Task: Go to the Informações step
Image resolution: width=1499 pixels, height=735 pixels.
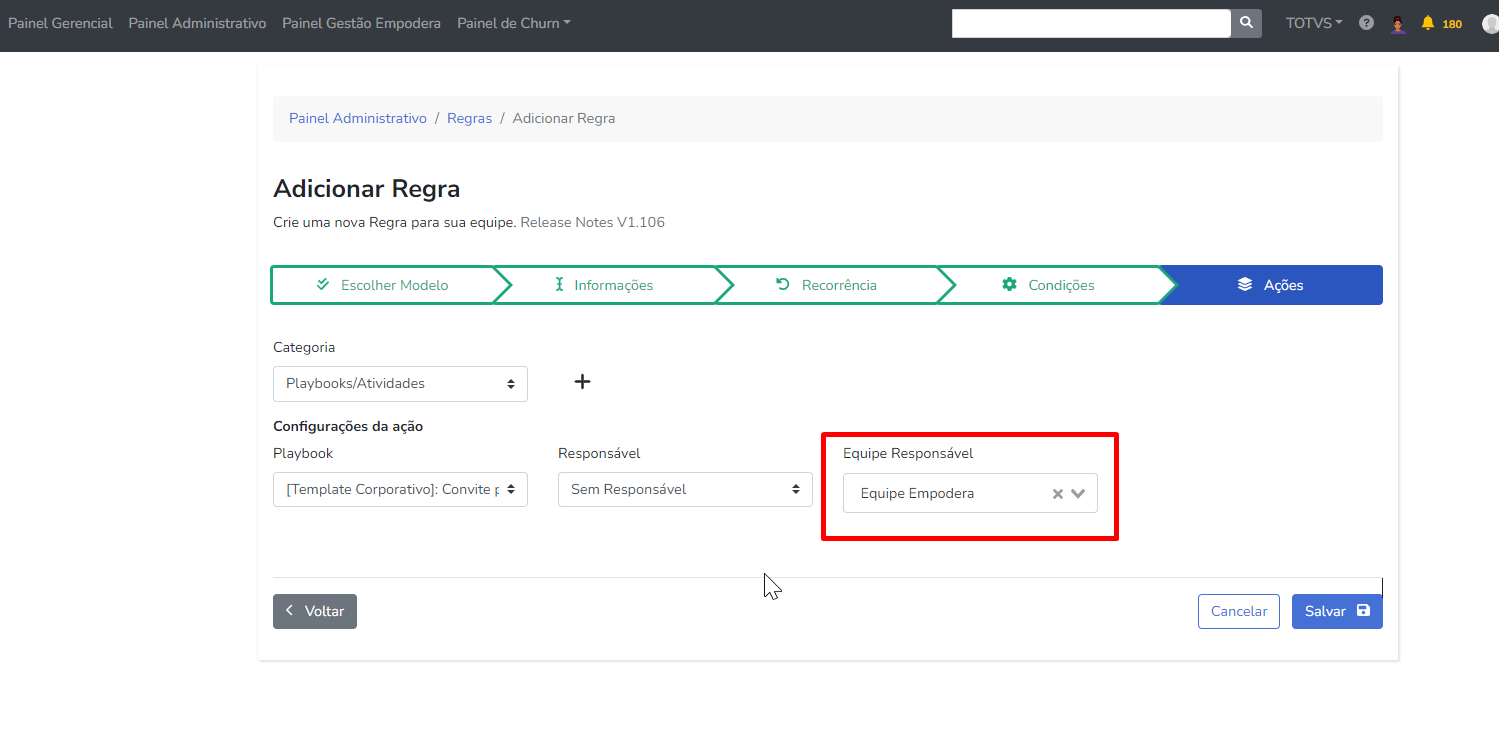Action: tap(605, 285)
